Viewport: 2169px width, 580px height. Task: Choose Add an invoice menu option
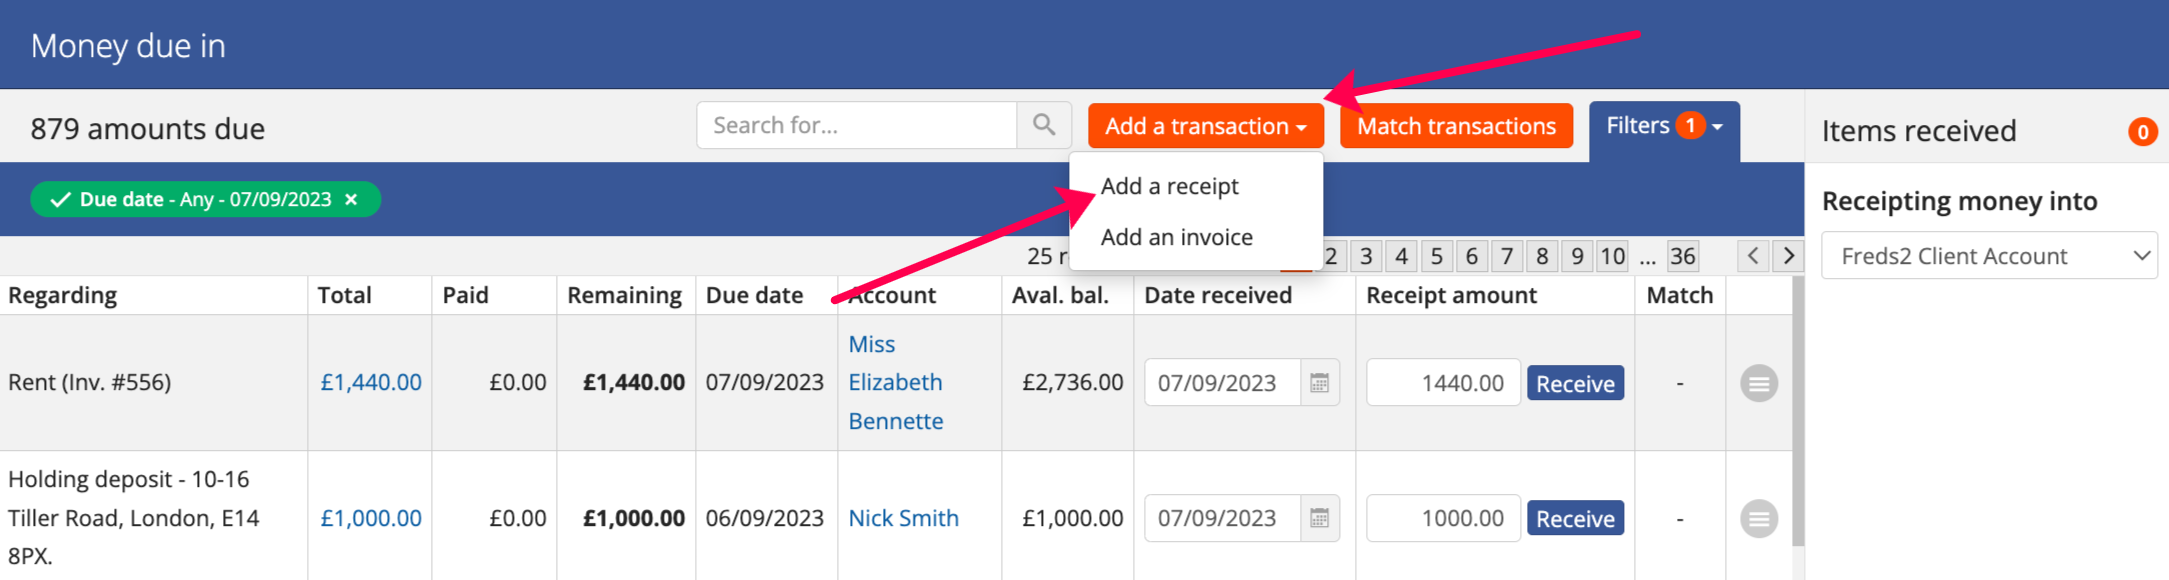(1176, 237)
